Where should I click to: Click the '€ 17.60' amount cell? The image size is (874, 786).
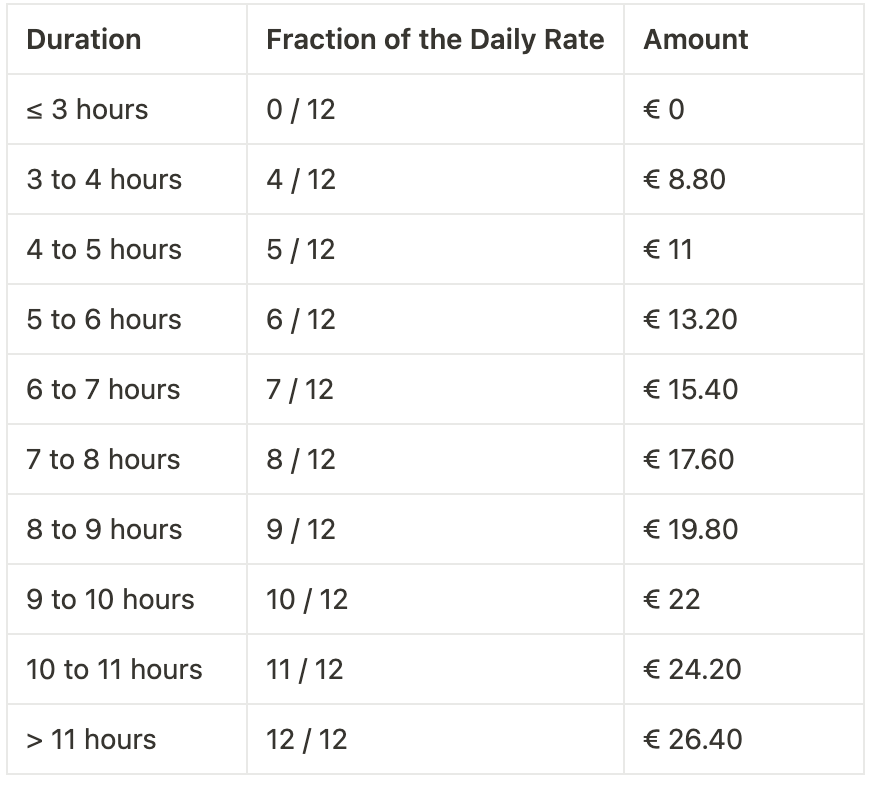[744, 459]
